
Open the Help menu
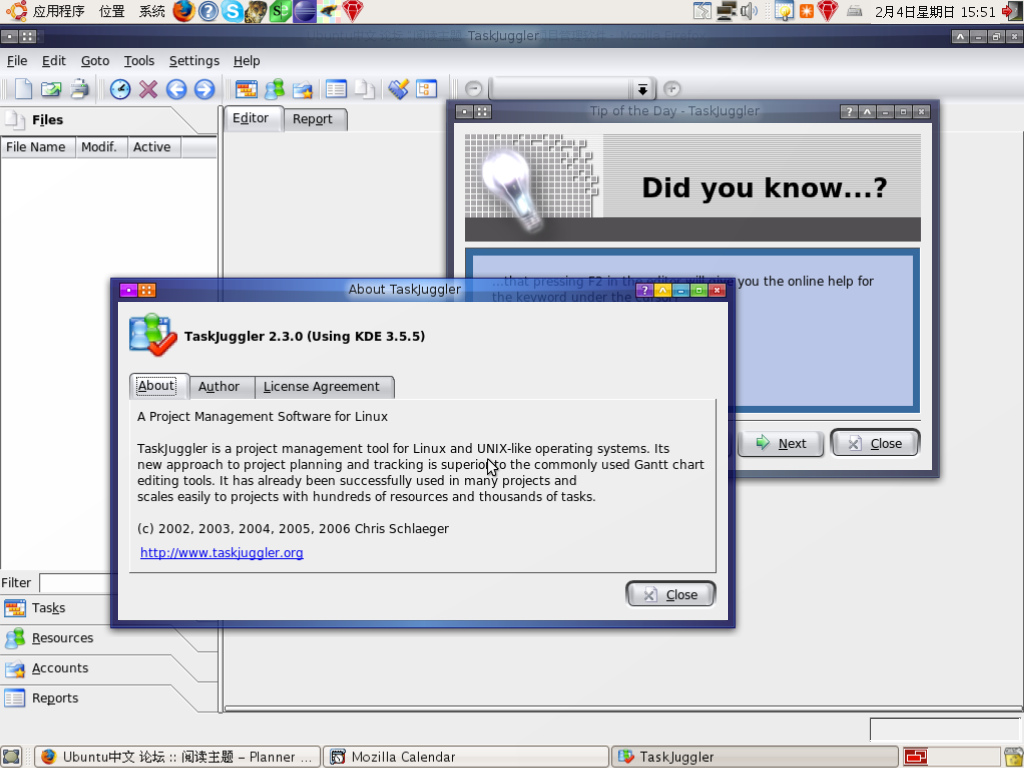coord(246,61)
